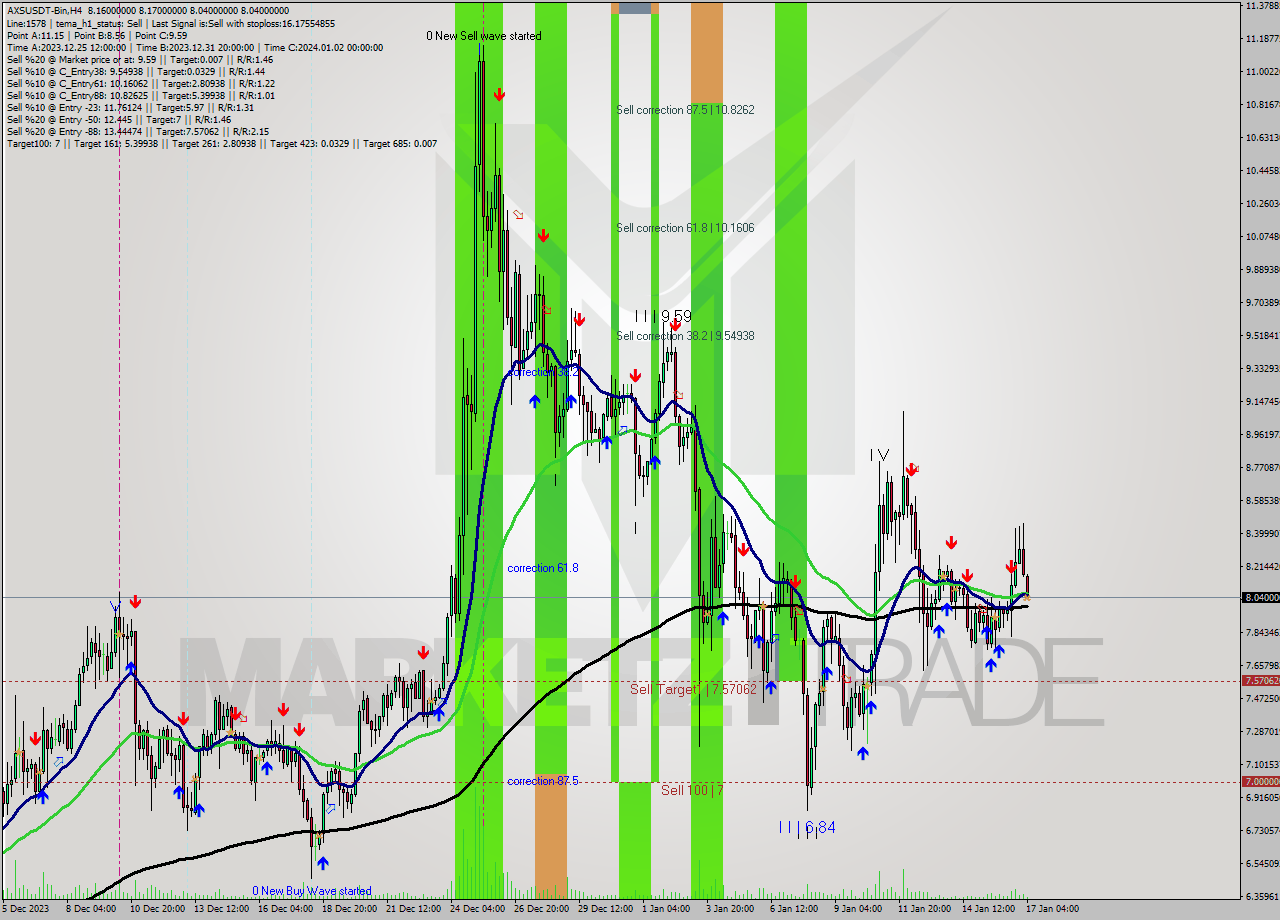Click the '6 Jan 12:00' date axis label

(794, 909)
